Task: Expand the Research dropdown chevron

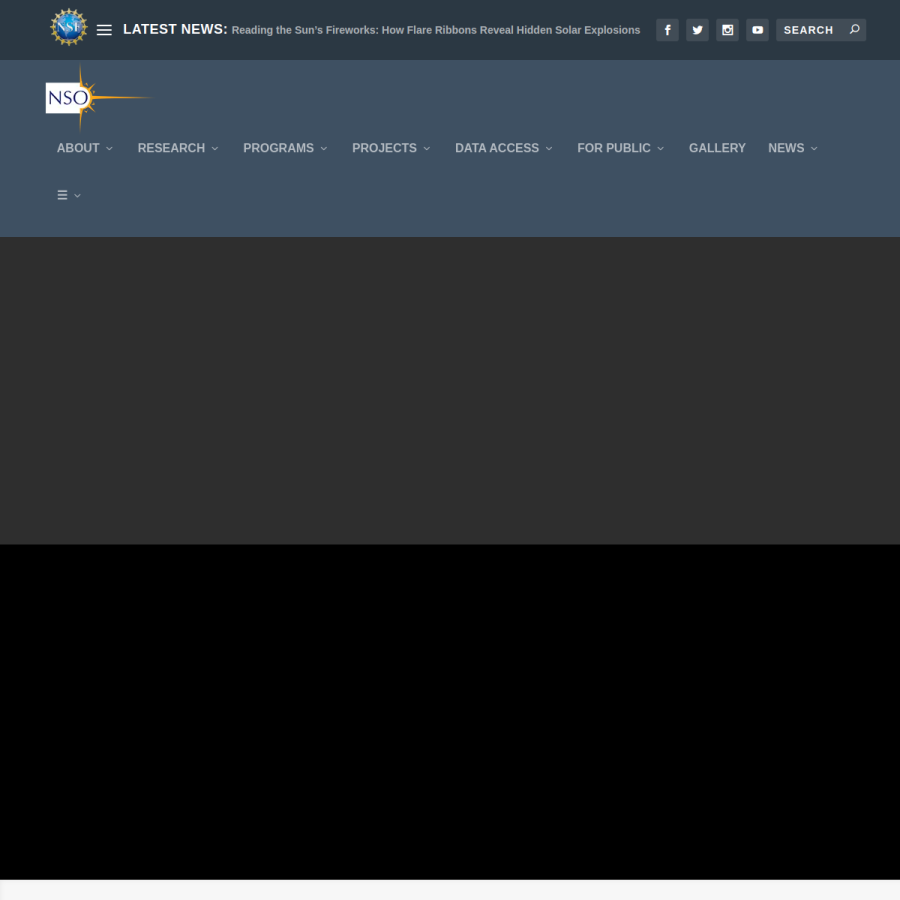Action: [x=215, y=149]
